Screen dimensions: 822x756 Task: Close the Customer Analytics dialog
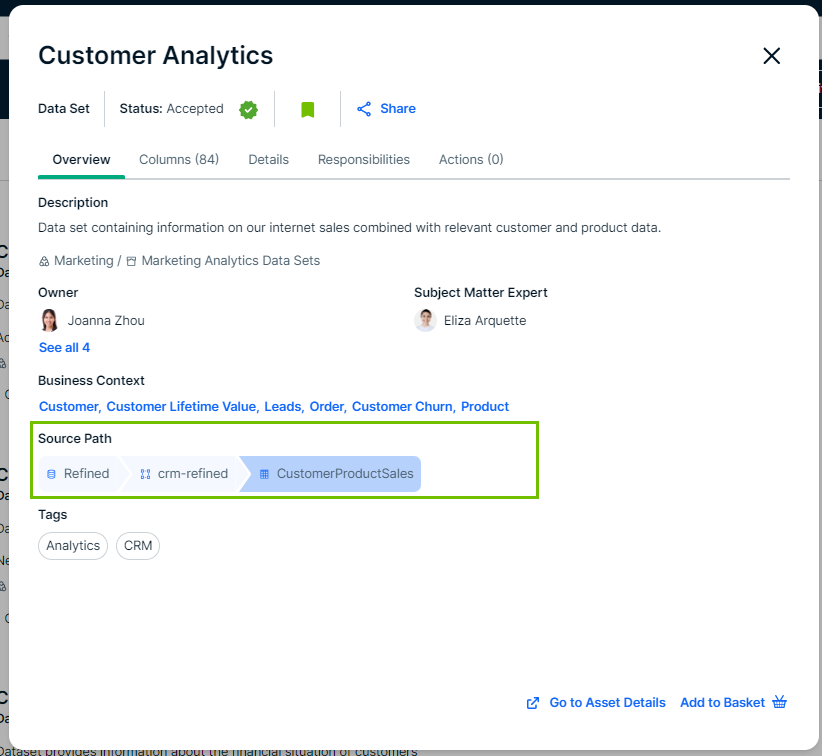(771, 56)
